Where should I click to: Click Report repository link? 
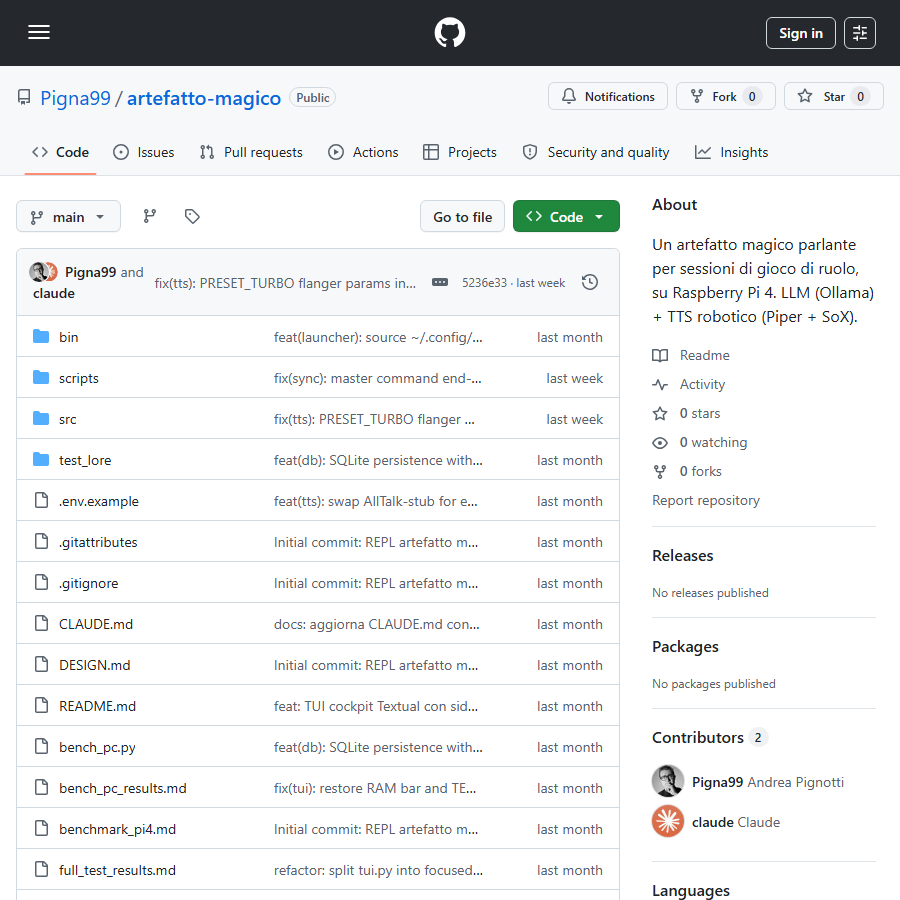(705, 500)
